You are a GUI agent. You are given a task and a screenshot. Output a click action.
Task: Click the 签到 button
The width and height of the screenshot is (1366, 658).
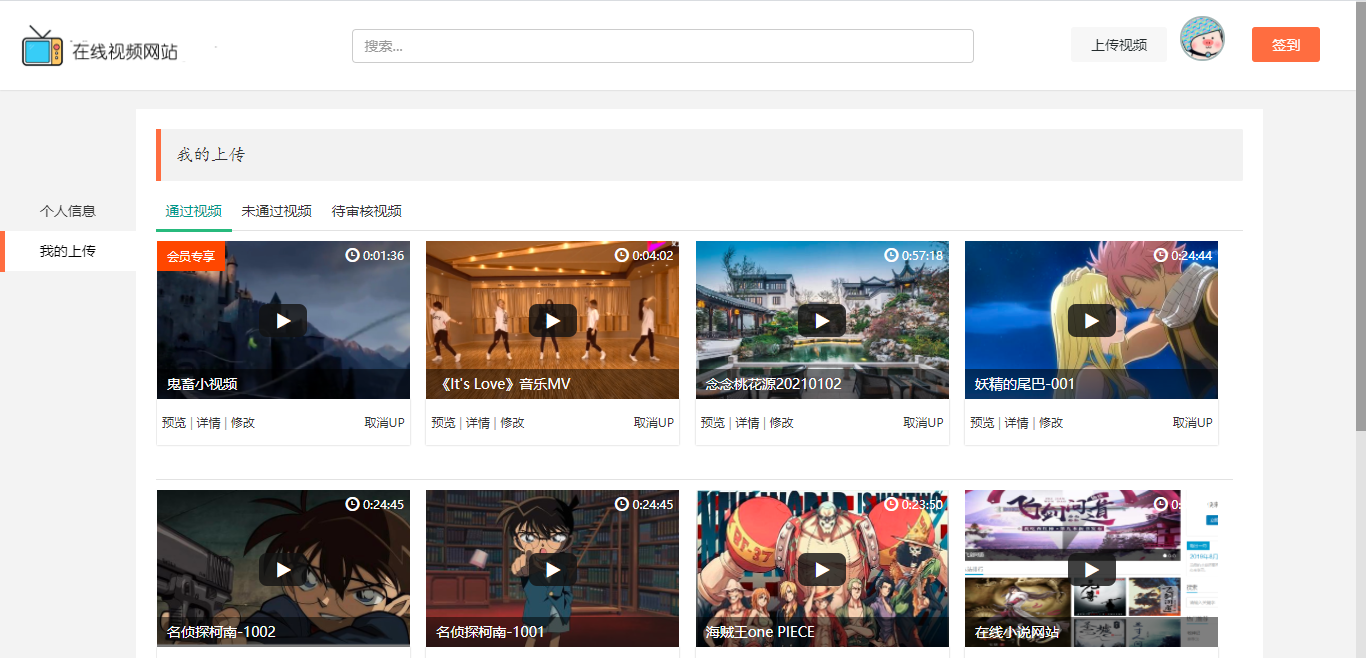1285,44
